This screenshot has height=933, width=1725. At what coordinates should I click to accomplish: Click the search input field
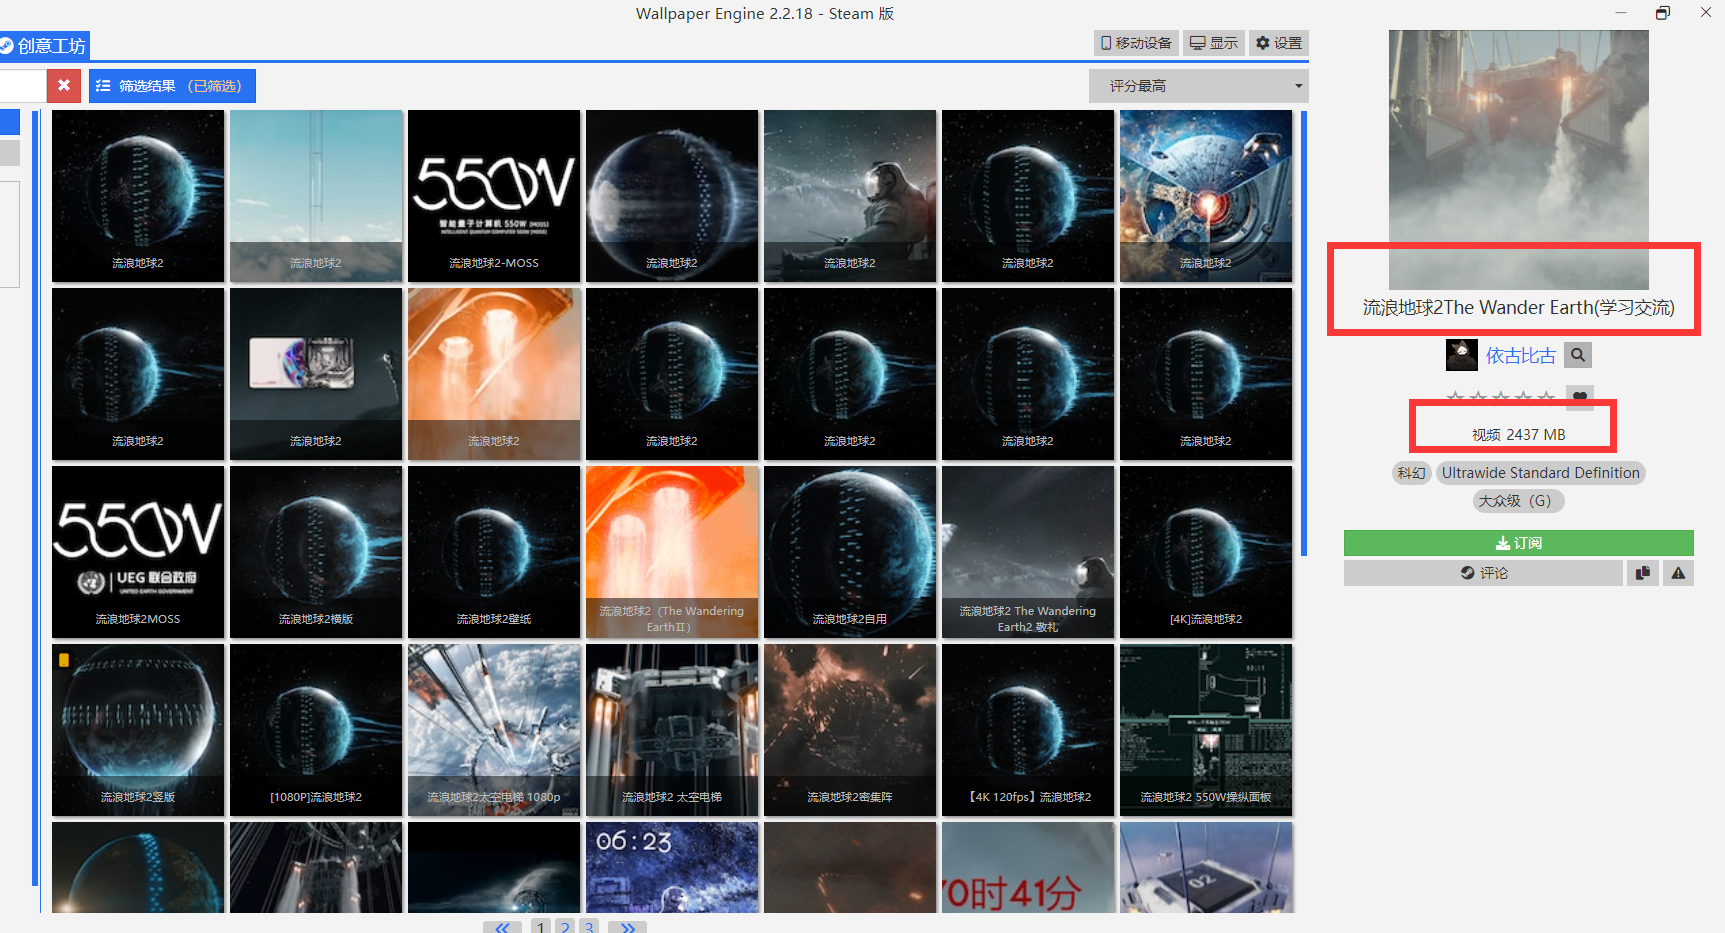coord(23,86)
